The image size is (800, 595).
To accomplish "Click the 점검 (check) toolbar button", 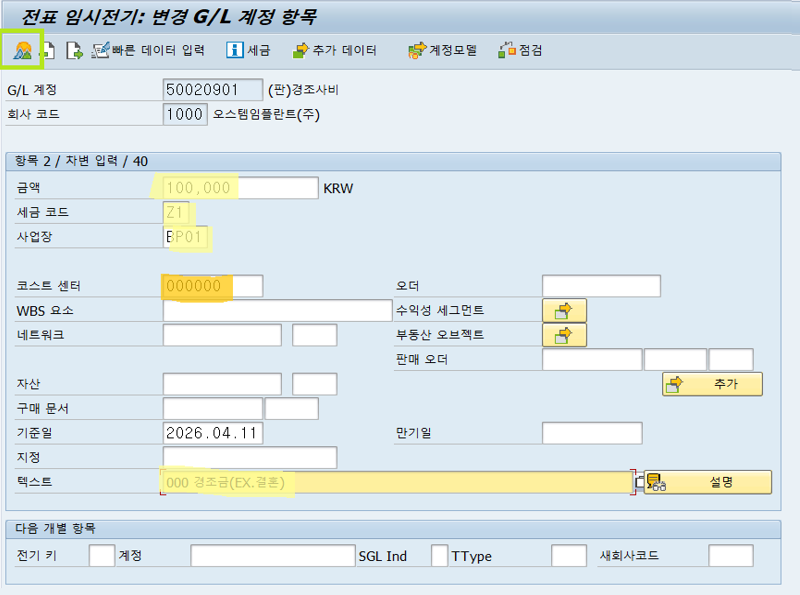I will click(520, 50).
